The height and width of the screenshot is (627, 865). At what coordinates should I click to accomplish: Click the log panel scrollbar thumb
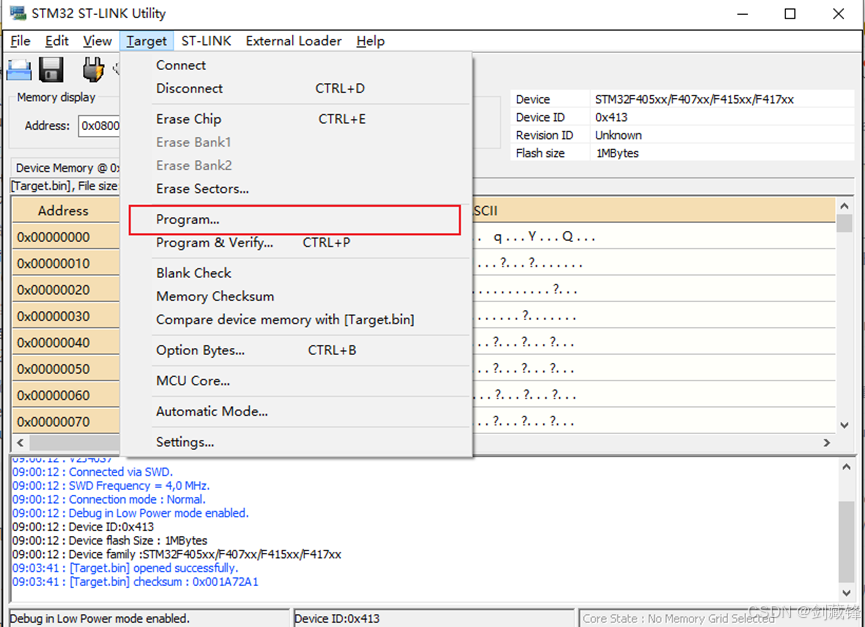[x=846, y=542]
